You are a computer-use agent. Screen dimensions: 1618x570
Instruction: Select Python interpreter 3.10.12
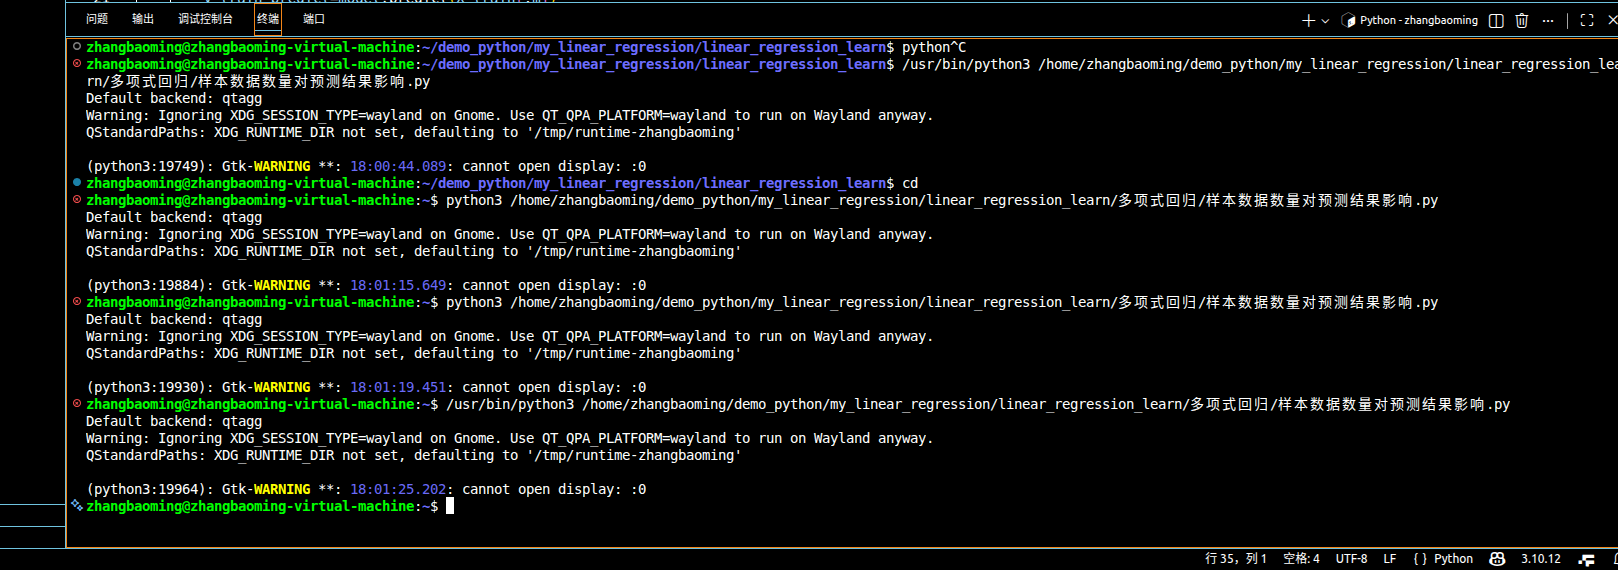pyautogui.click(x=1541, y=559)
